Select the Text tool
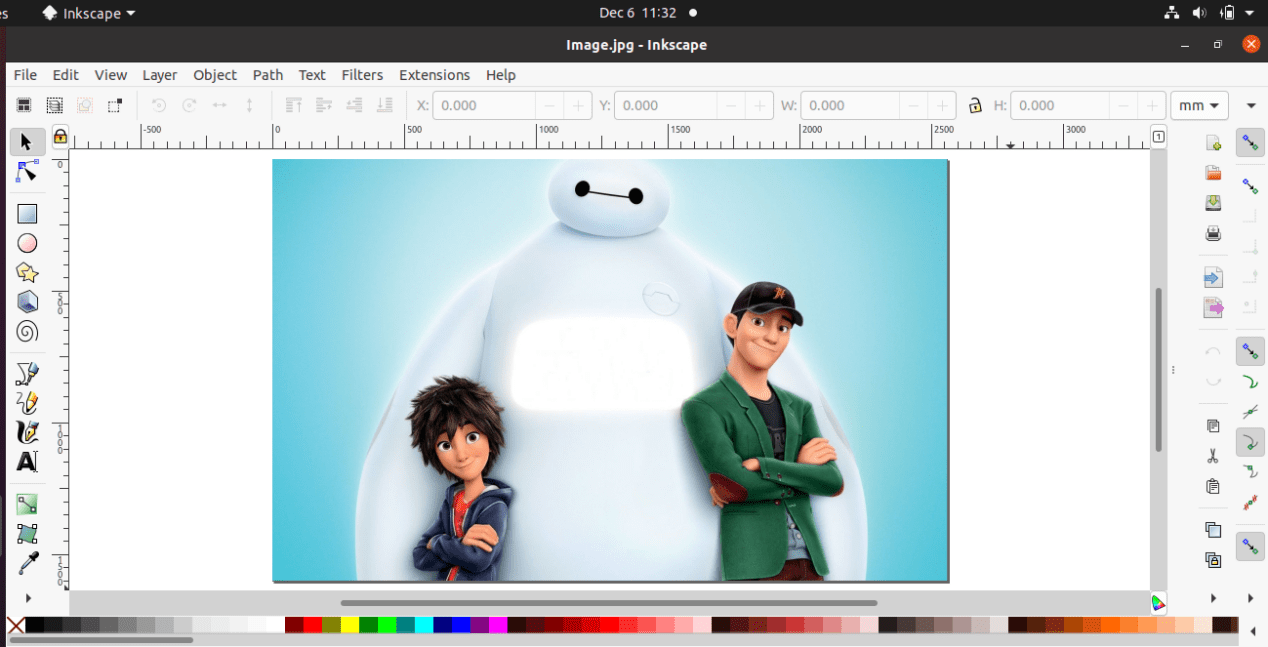Screen dimensions: 1268x647 (27, 462)
